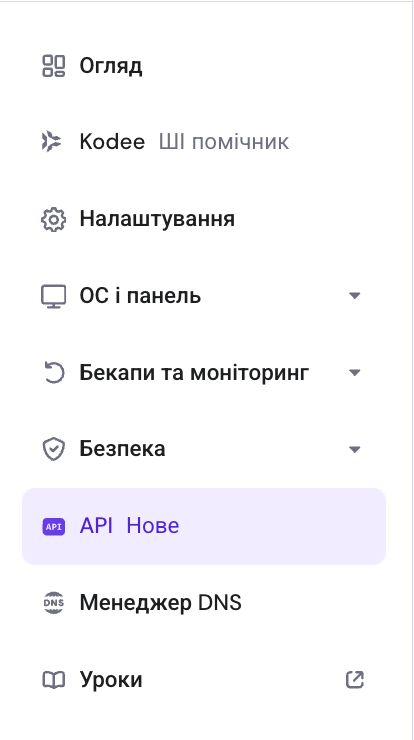Select the Менеджер DNS menu entry
This screenshot has height=740, width=414.
[204, 603]
